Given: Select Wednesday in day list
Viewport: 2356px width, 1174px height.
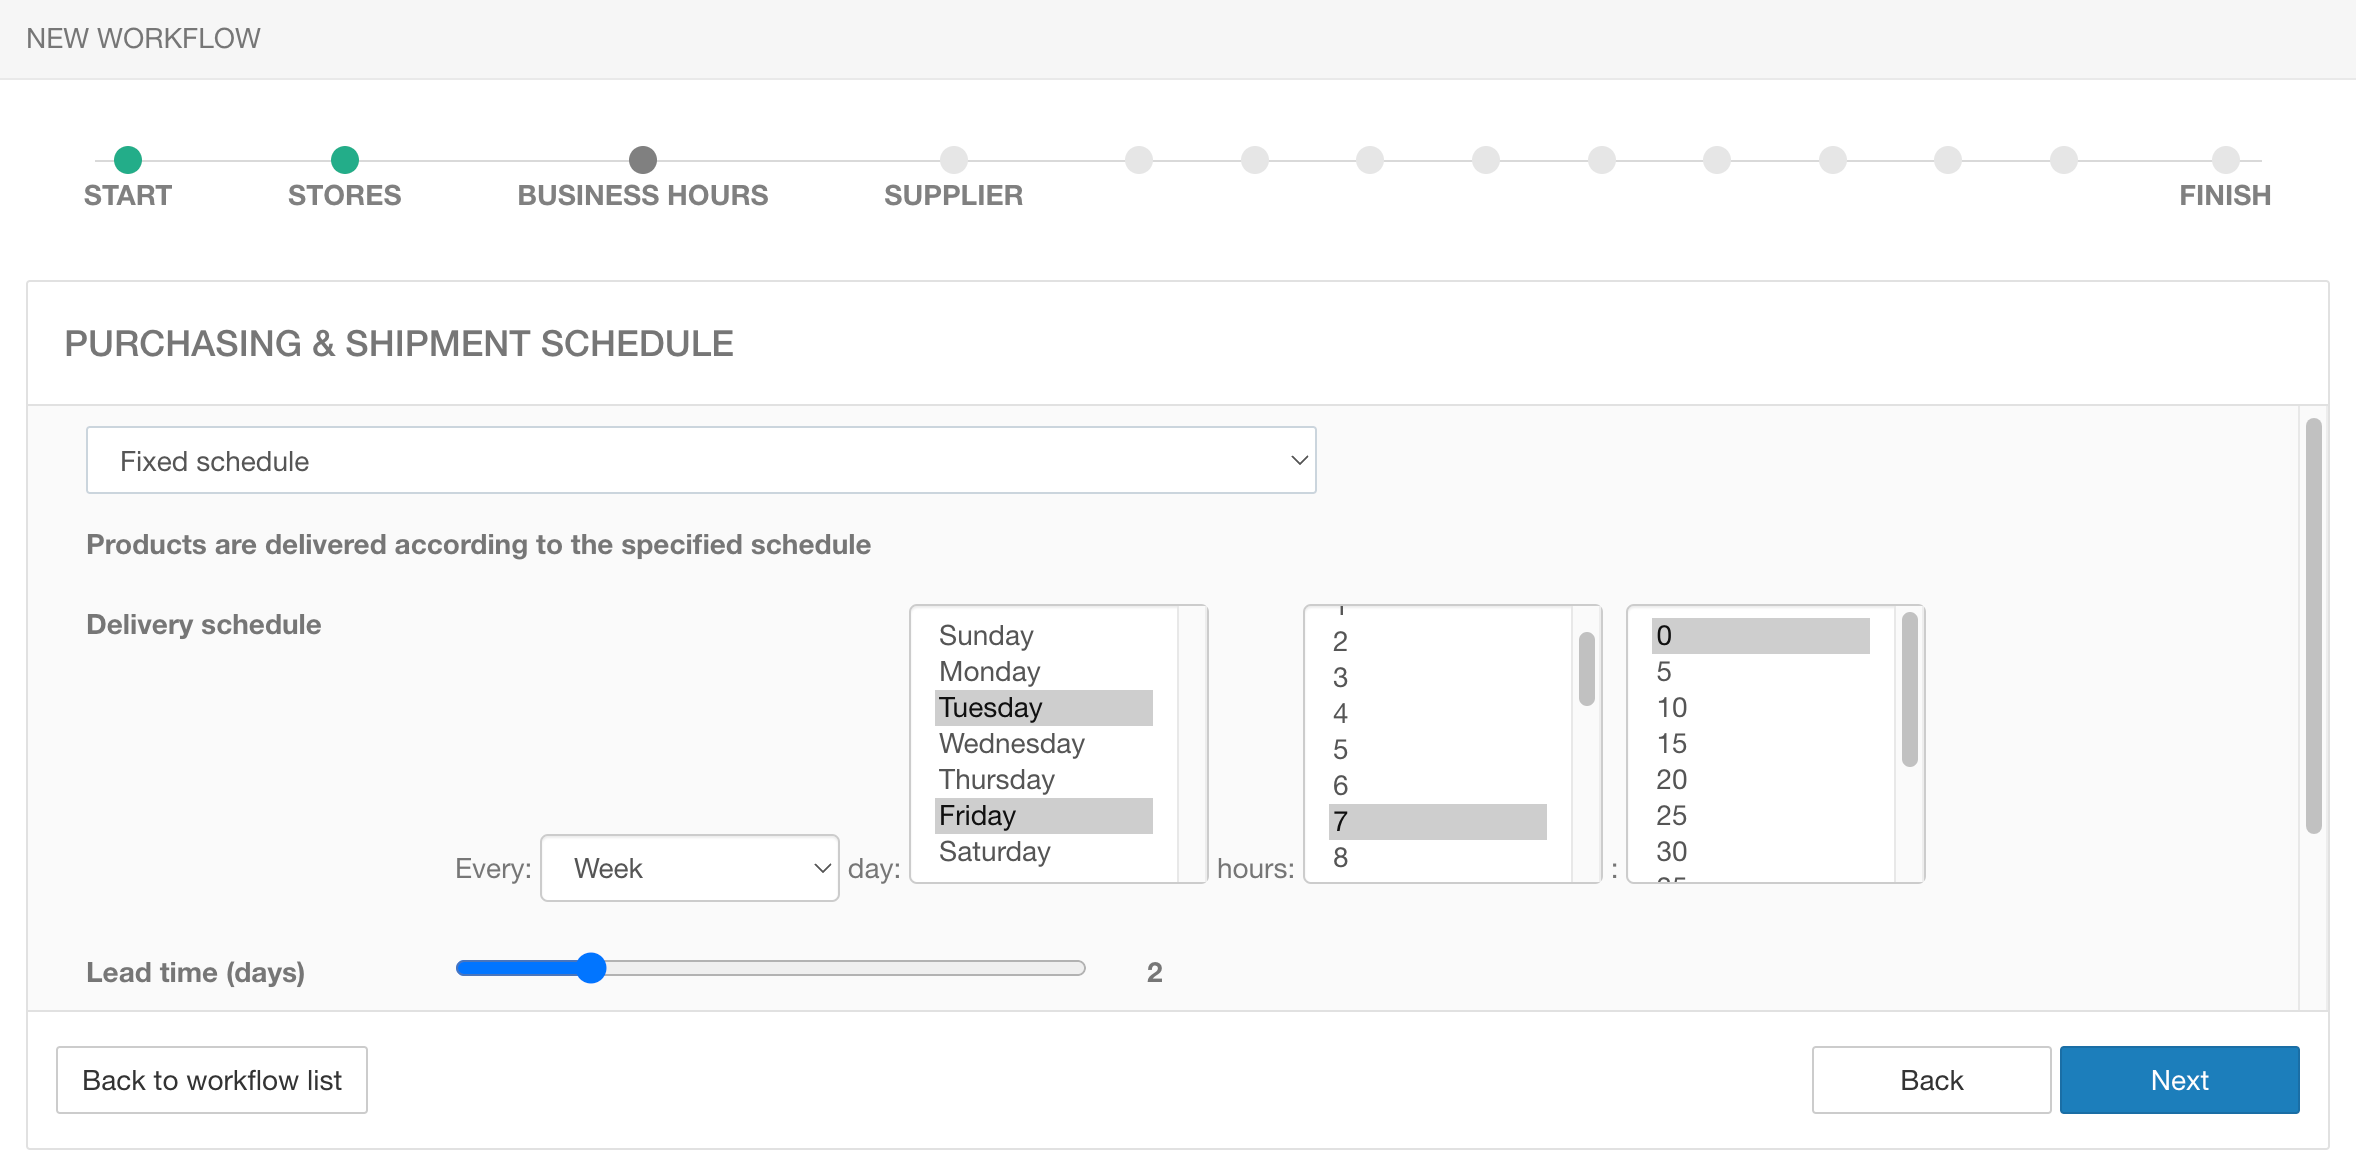Looking at the screenshot, I should coord(1012,744).
